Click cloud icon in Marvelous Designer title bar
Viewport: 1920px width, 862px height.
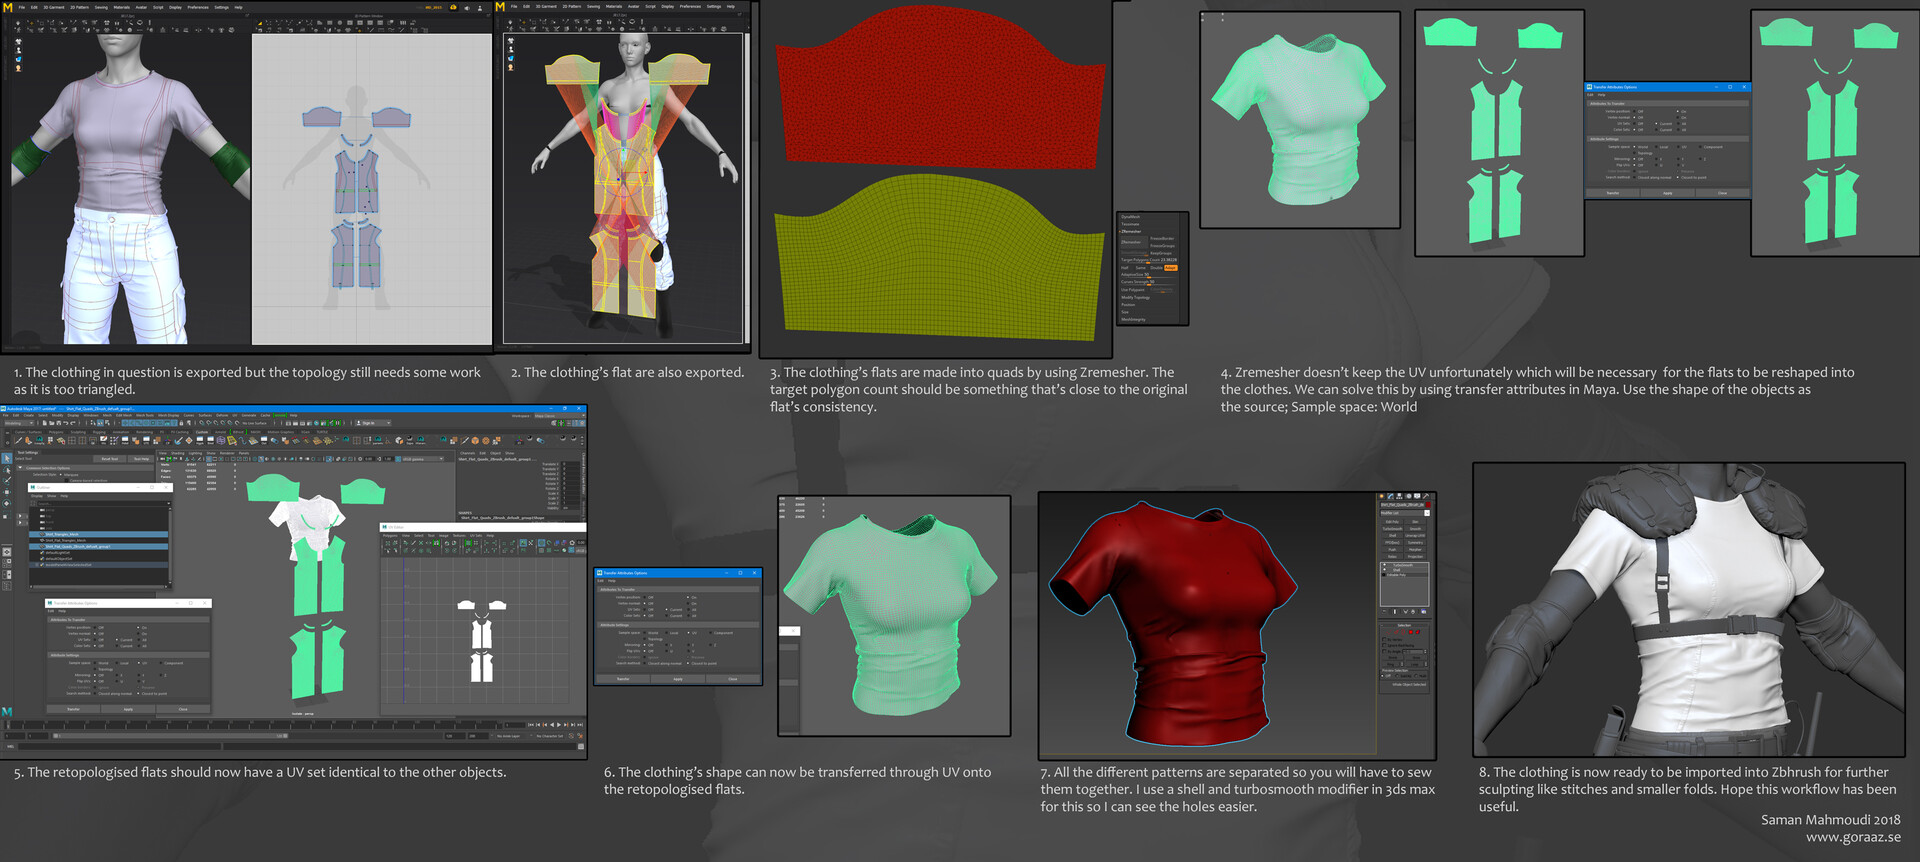pyautogui.click(x=453, y=7)
